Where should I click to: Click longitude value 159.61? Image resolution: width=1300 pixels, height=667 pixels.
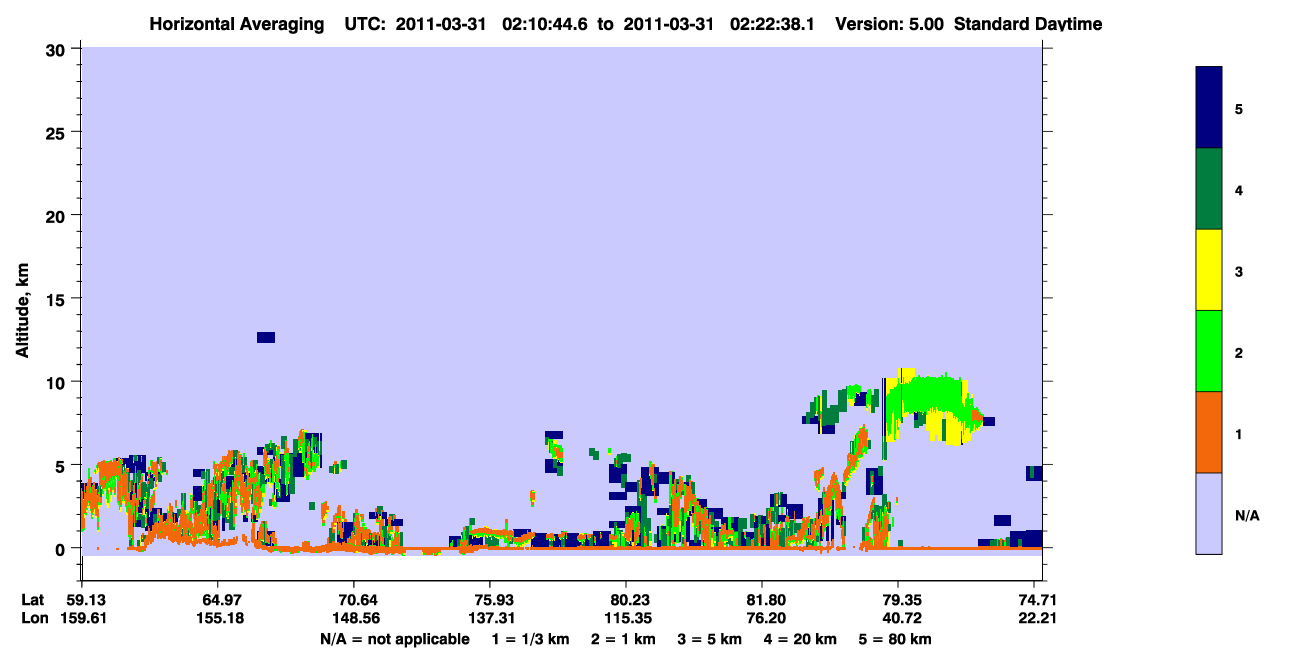(x=82, y=618)
